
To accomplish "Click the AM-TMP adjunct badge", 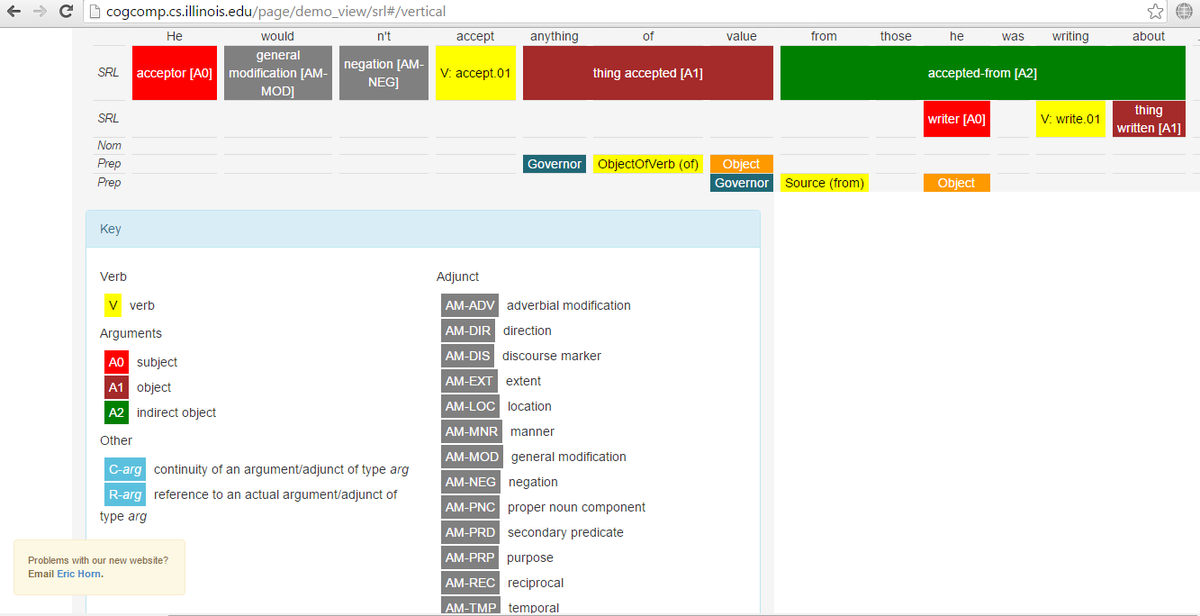I will [x=471, y=605].
